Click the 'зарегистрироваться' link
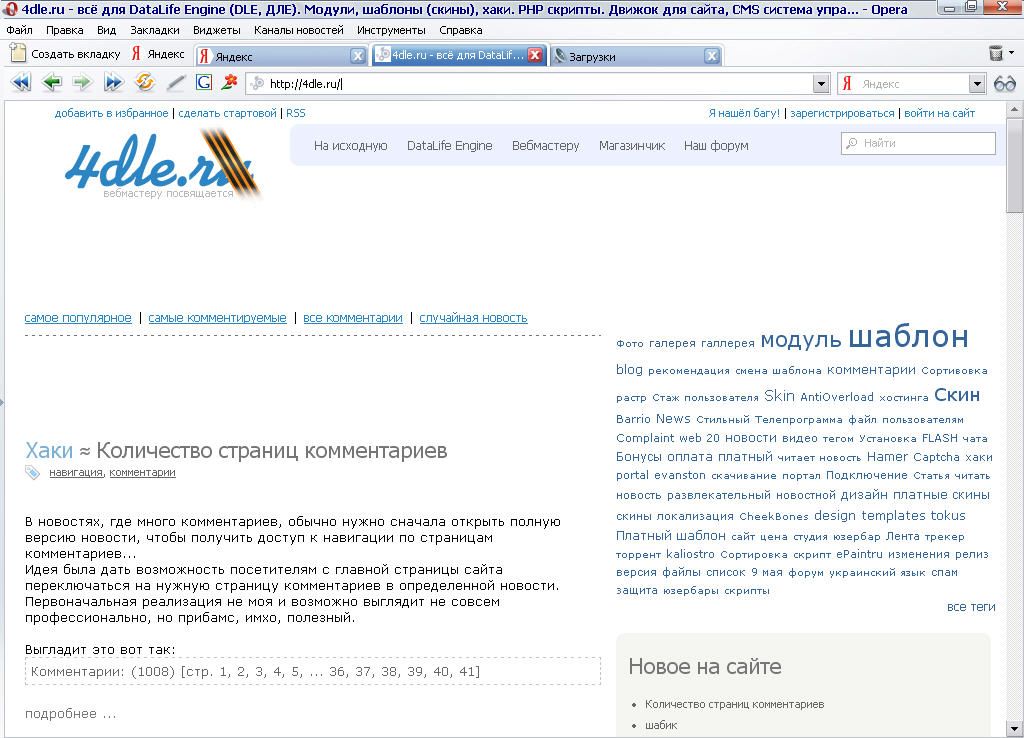Image resolution: width=1024 pixels, height=738 pixels. [x=842, y=113]
